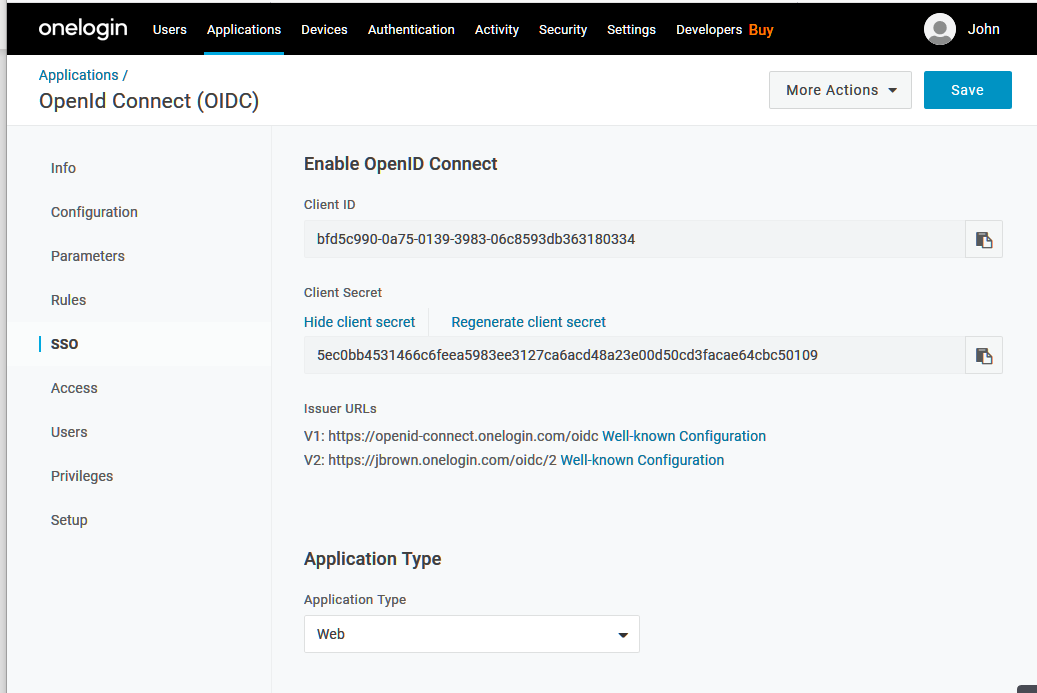Image resolution: width=1037 pixels, height=693 pixels.
Task: Navigate to the Applications breadcrumb
Action: (79, 75)
